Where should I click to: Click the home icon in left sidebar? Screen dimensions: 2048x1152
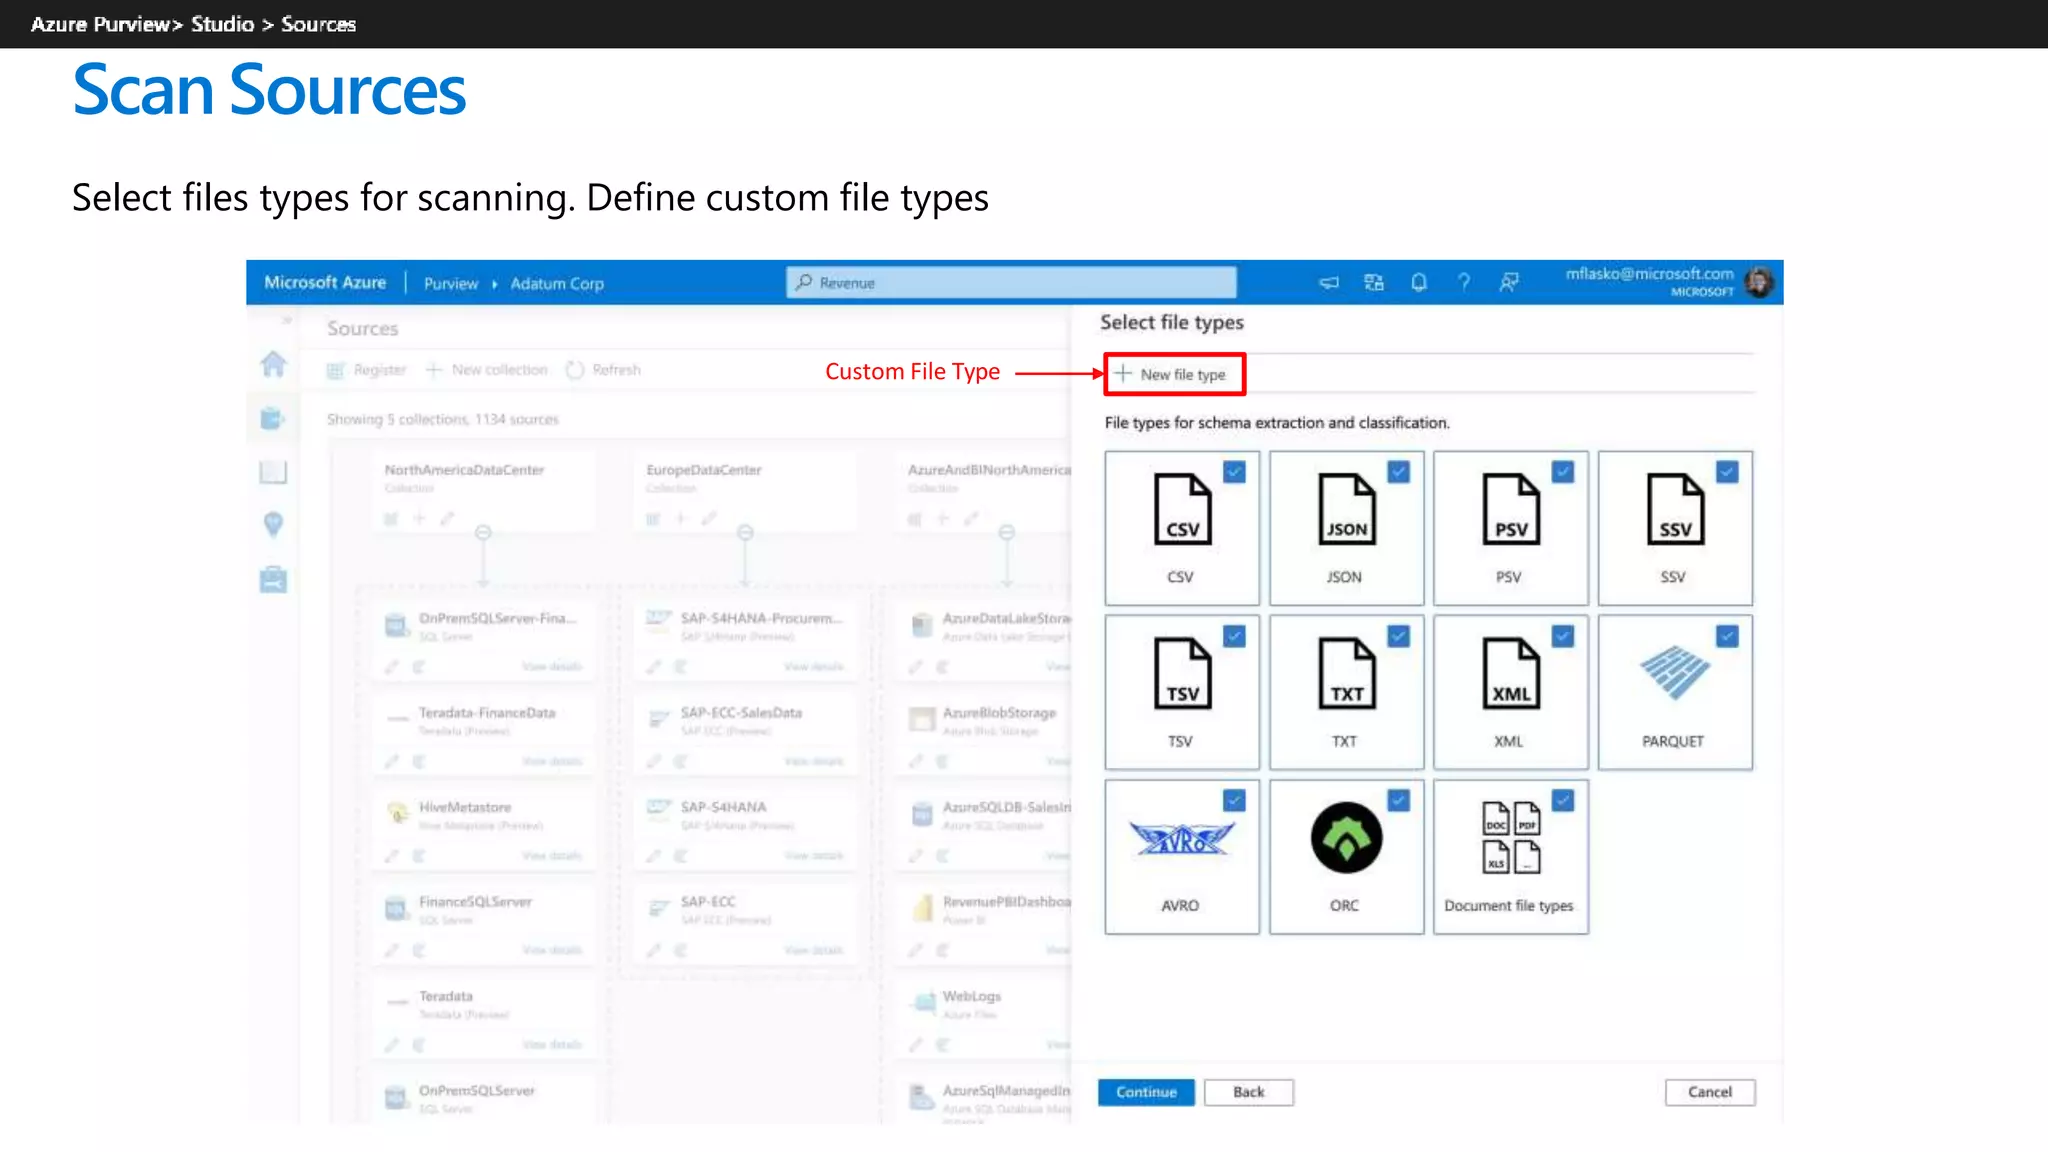click(x=273, y=364)
